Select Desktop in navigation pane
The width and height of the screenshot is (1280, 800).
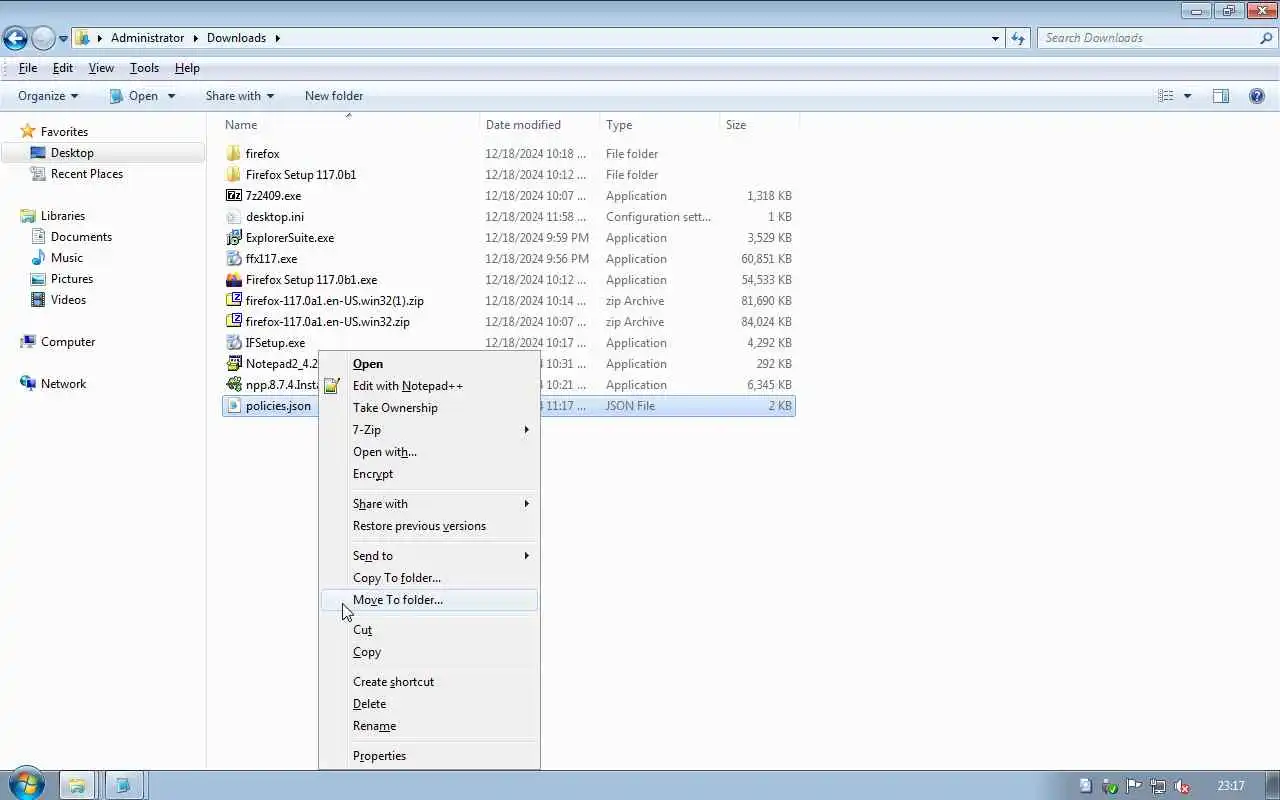[x=72, y=153]
